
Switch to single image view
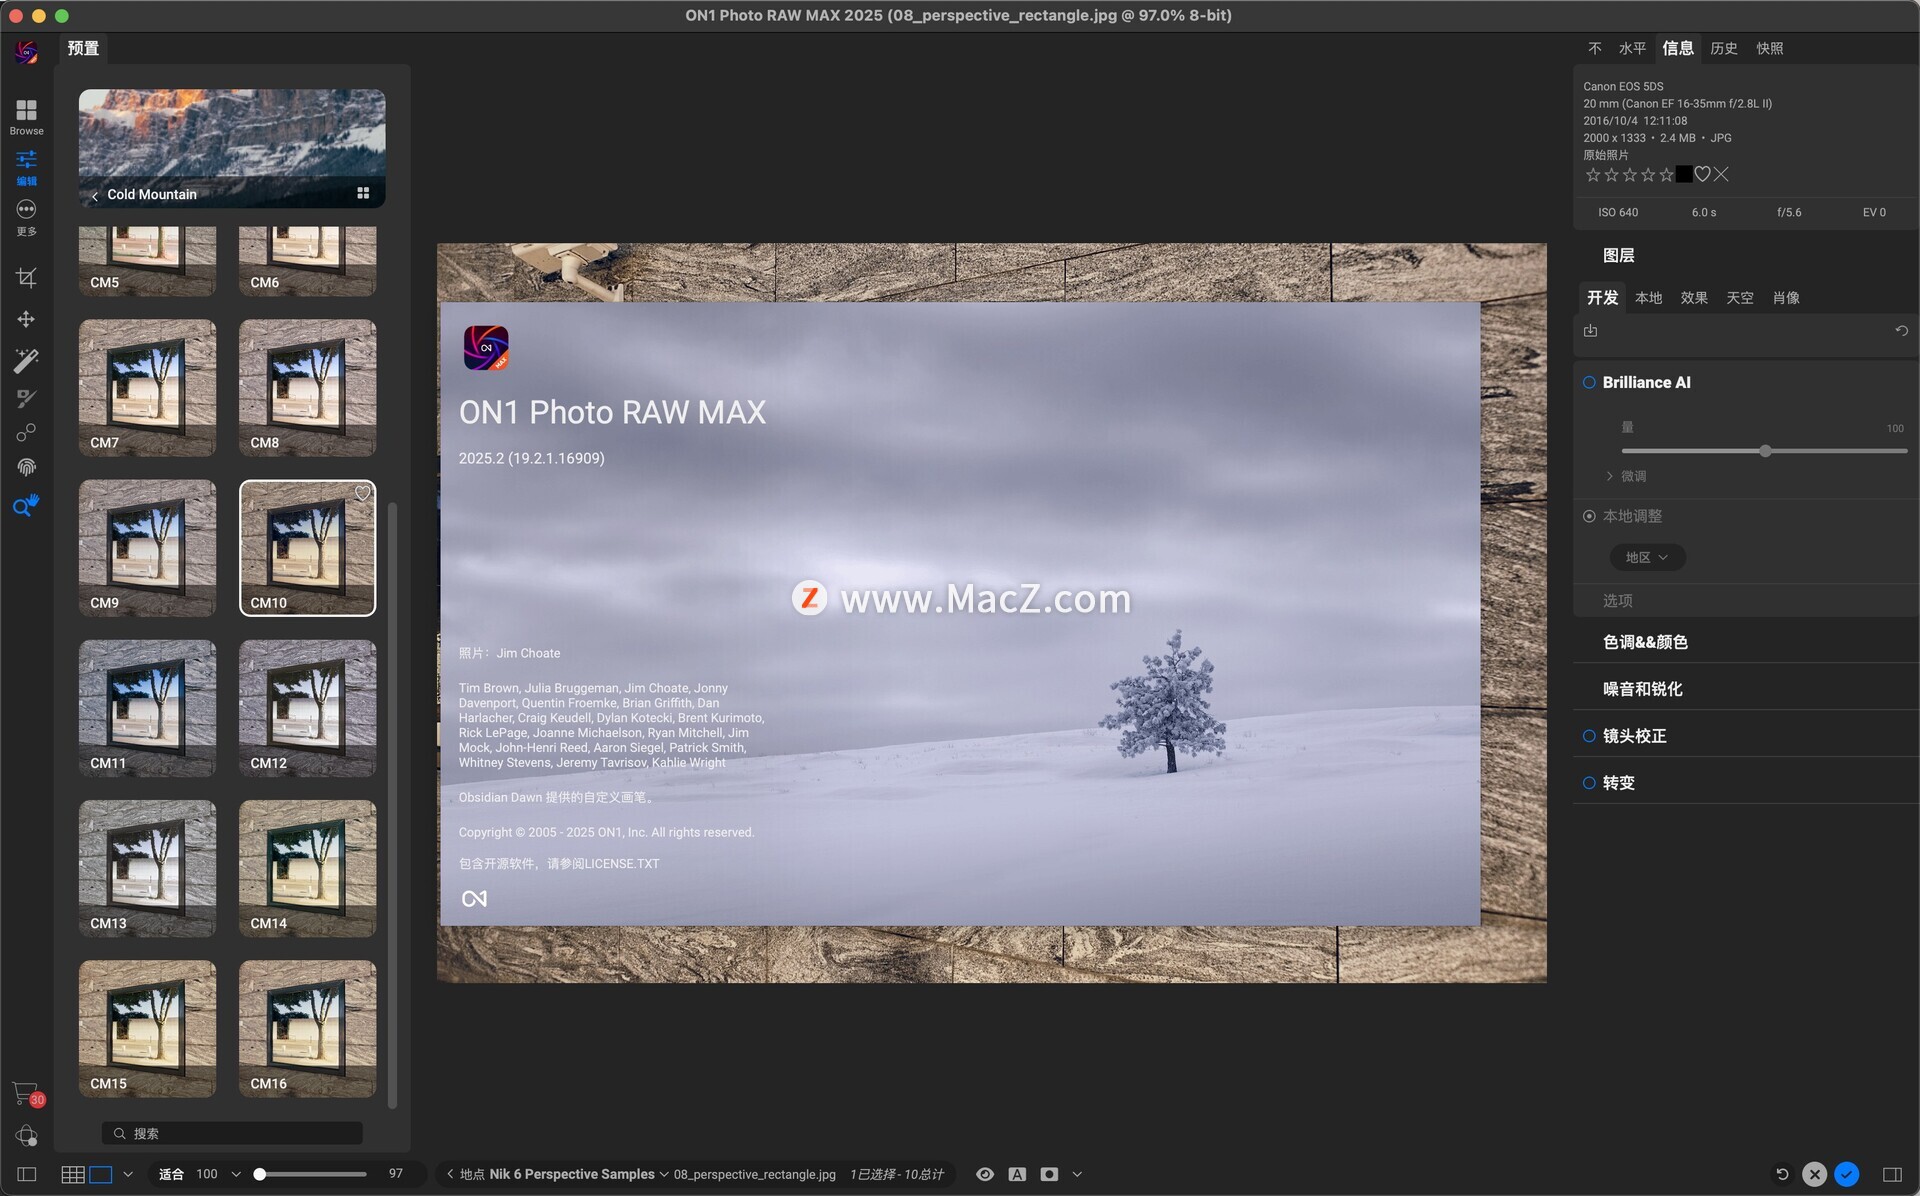pos(100,1174)
